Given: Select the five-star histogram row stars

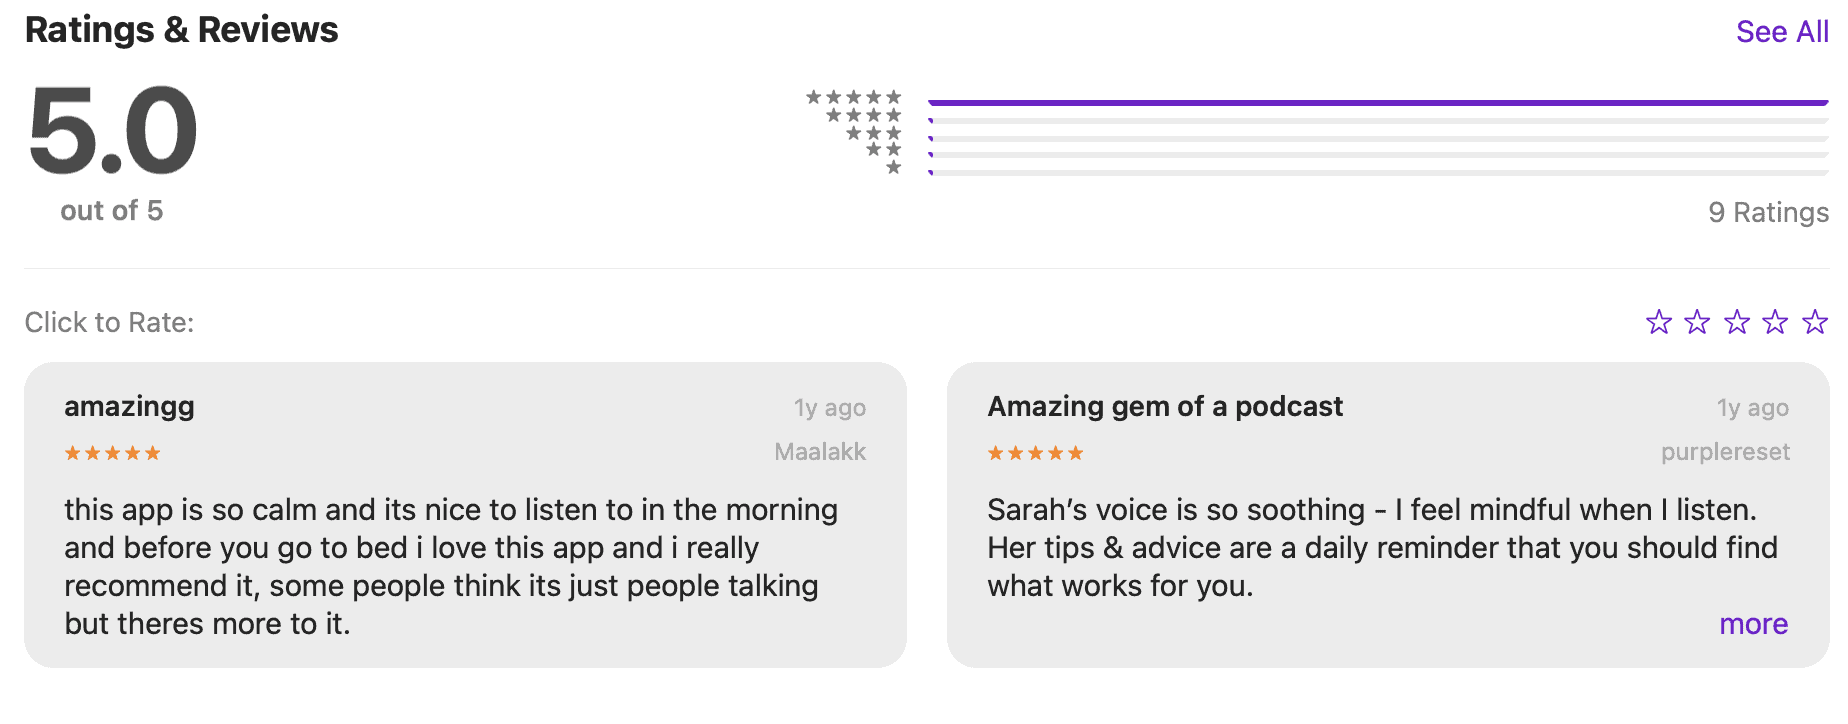Looking at the screenshot, I should point(854,97).
